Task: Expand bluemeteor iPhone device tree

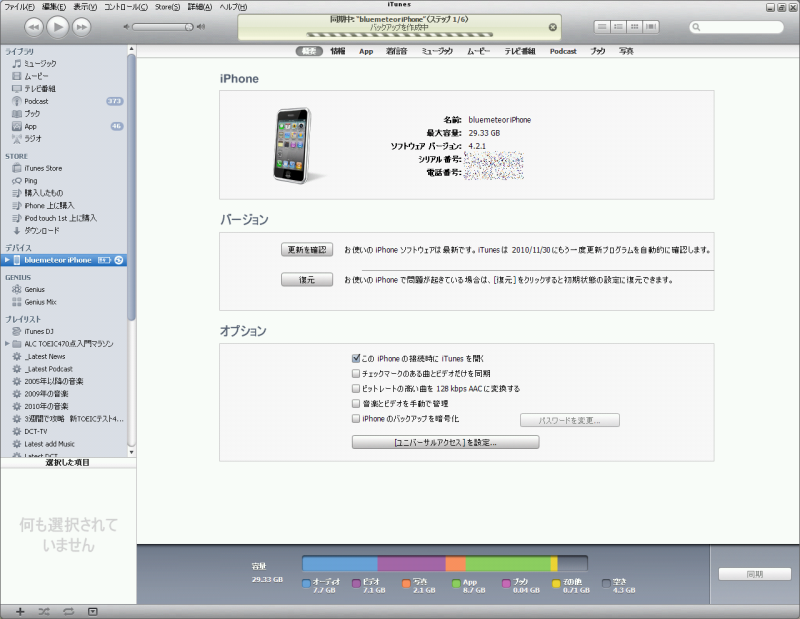Action: (x=7, y=260)
